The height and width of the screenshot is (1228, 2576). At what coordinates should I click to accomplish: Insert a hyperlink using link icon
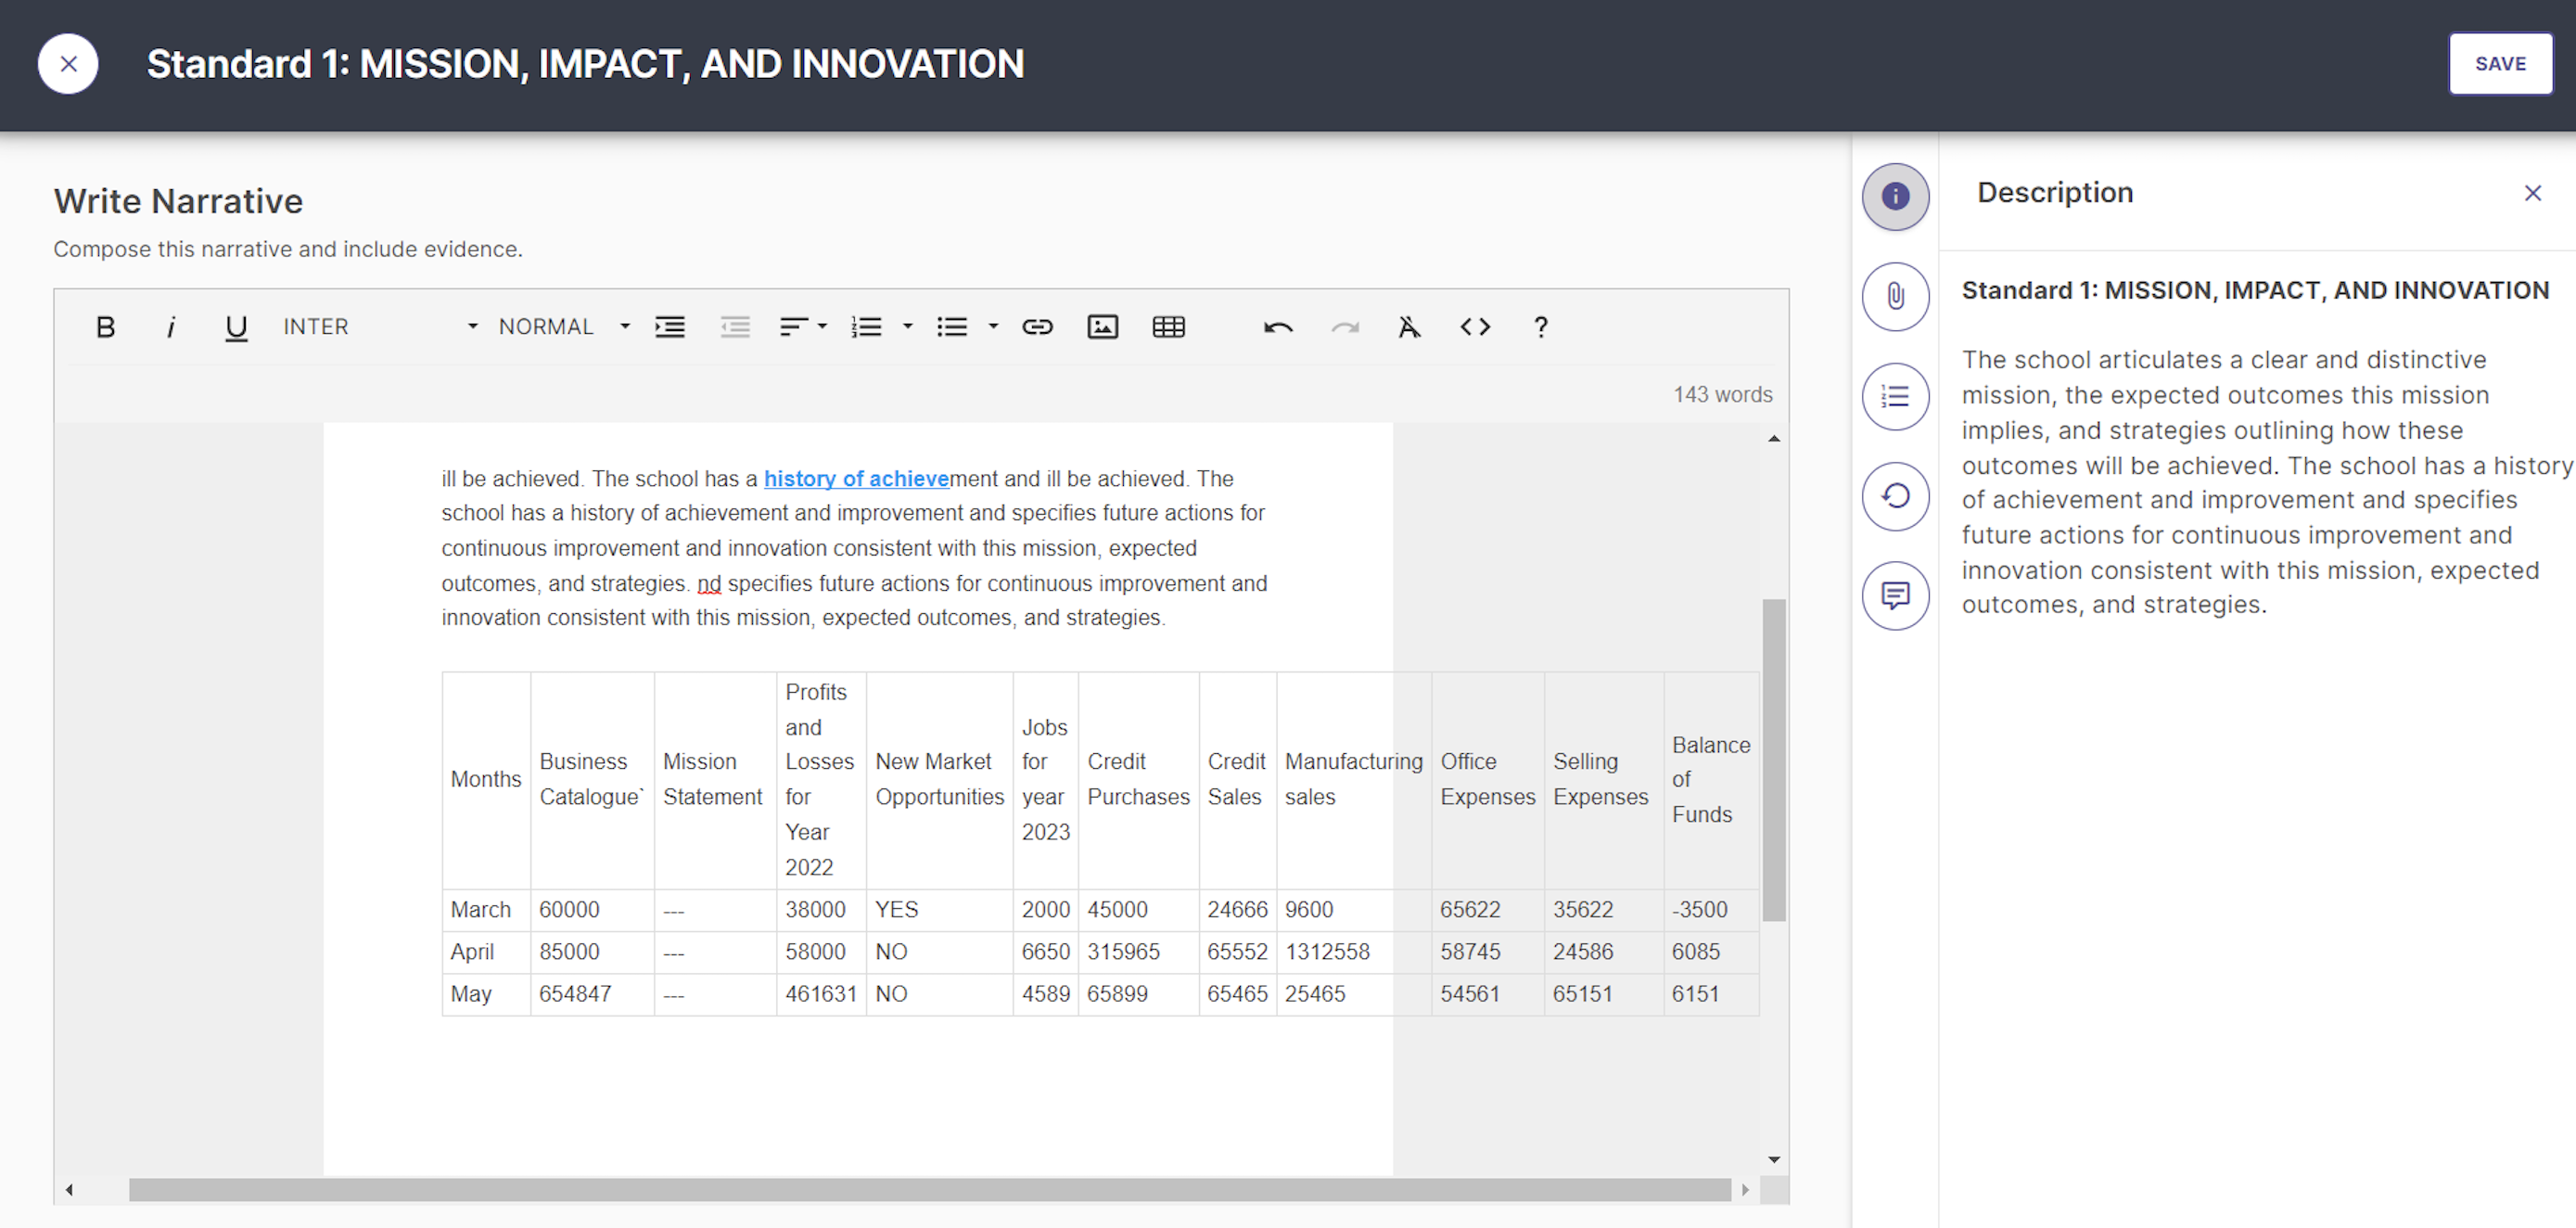[x=1037, y=327]
